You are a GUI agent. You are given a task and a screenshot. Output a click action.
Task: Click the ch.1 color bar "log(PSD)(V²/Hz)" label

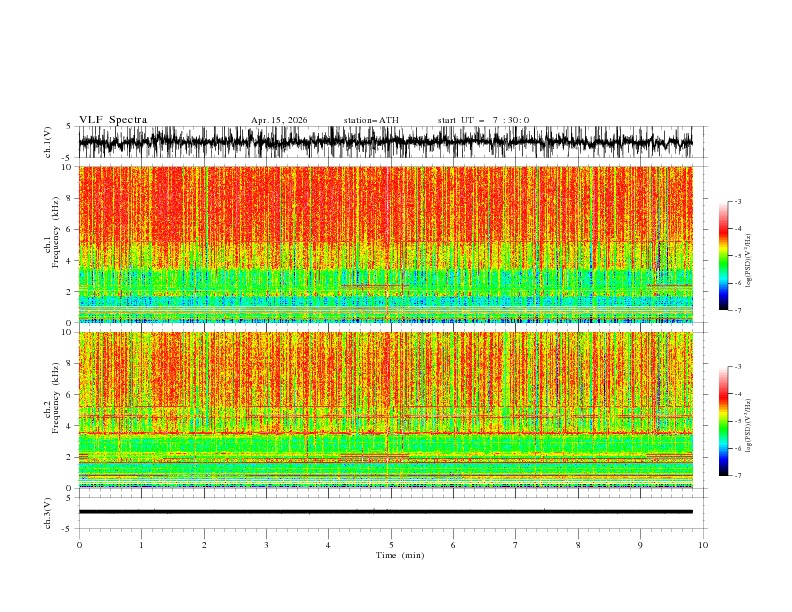pyautogui.click(x=749, y=261)
